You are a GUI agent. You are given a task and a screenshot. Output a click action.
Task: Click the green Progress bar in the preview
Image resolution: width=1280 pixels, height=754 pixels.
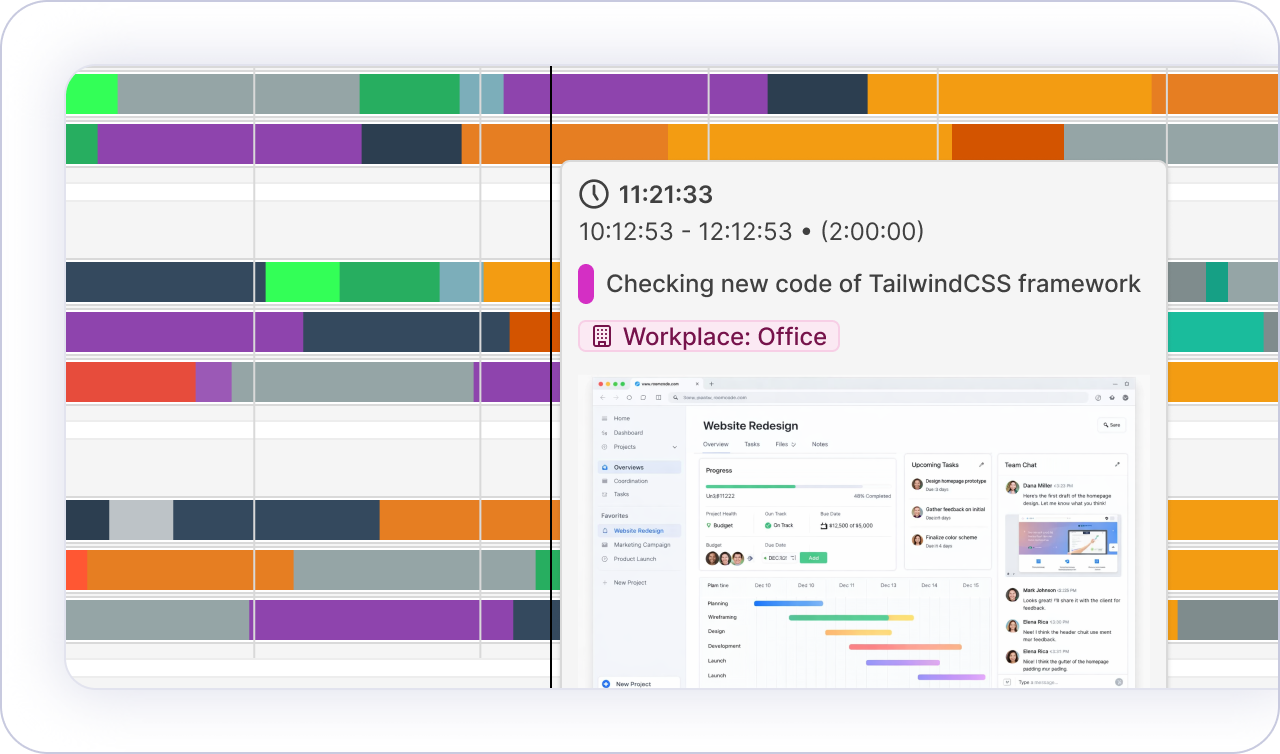point(750,486)
